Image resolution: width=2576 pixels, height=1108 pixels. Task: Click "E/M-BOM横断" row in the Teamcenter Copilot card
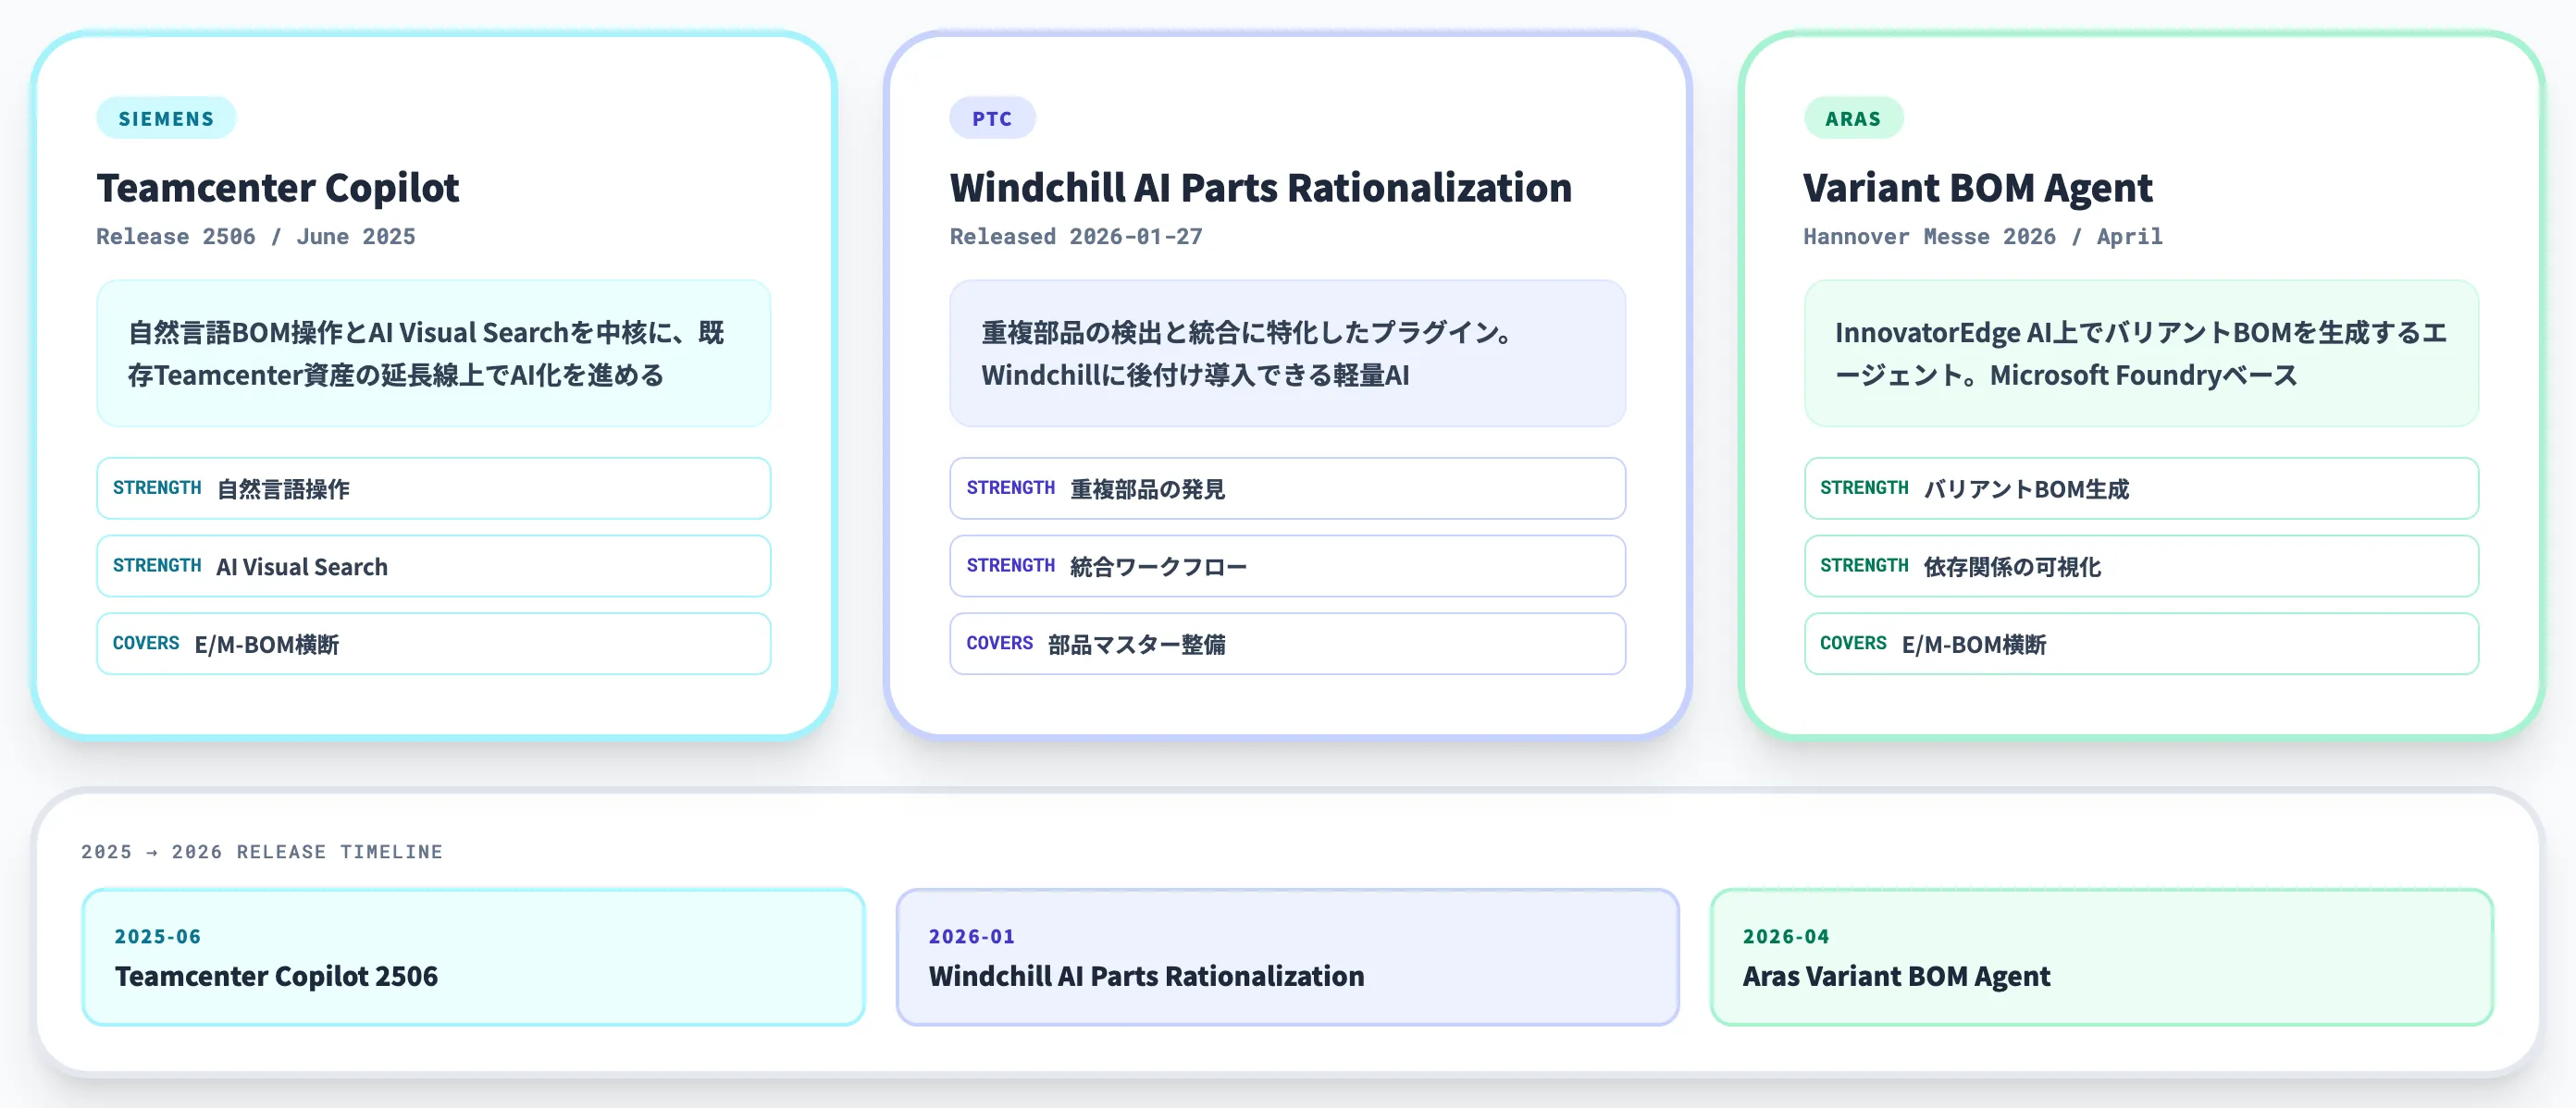[433, 644]
